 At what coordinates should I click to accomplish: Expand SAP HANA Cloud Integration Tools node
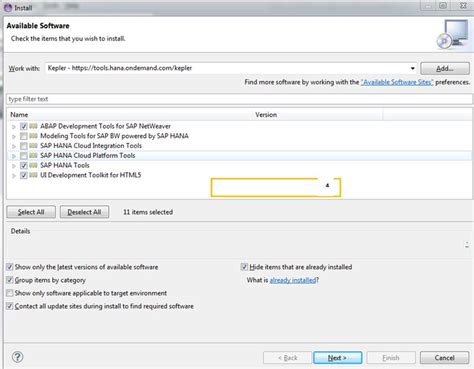click(x=14, y=146)
